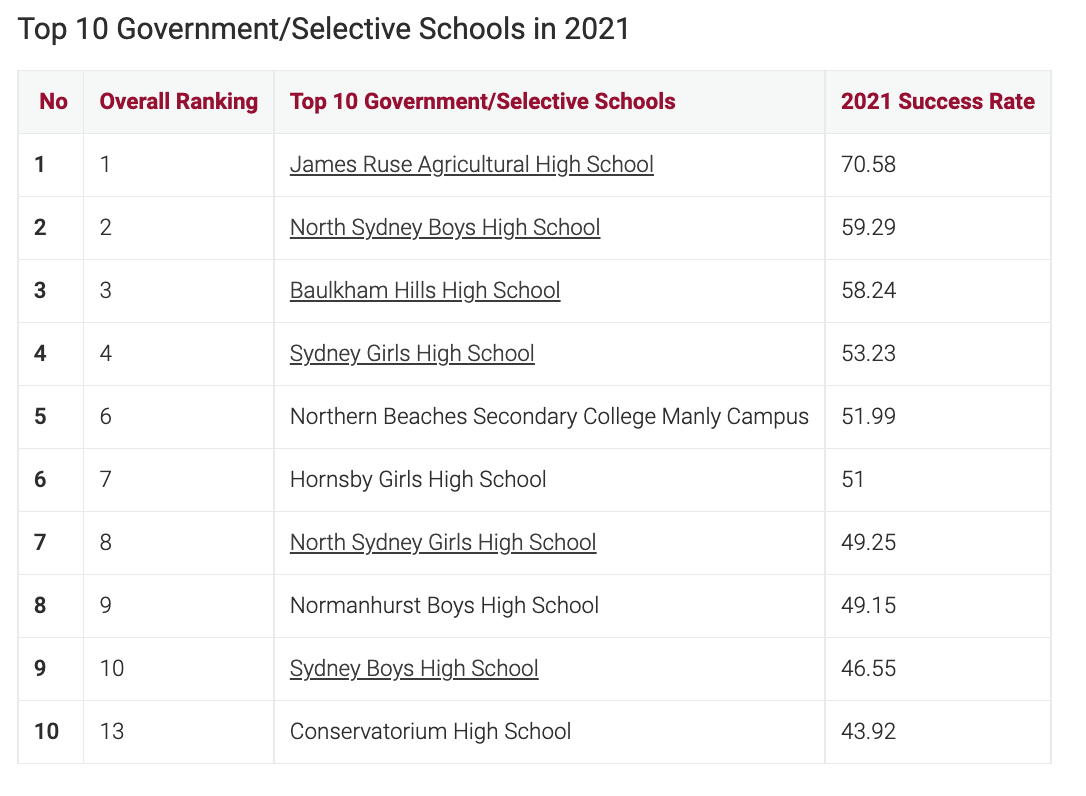
Task: Select the Hornsby Girls High School cell
Action: (418, 480)
